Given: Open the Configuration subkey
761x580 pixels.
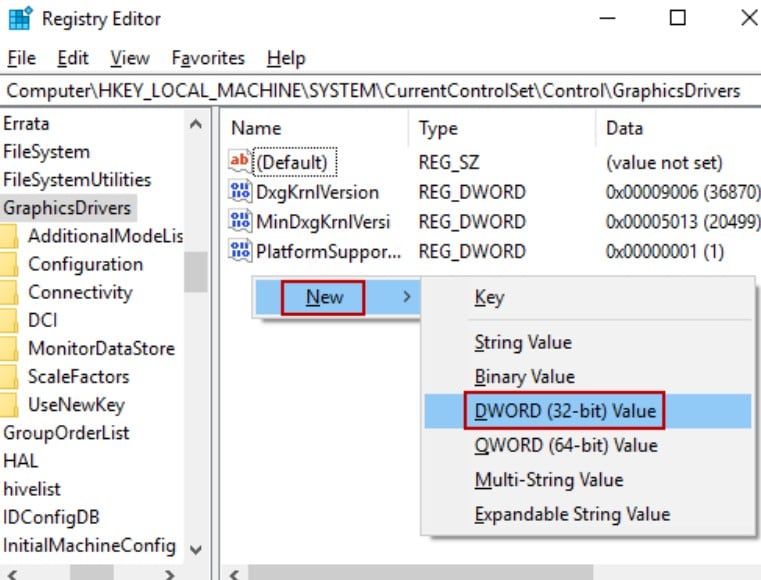Looking at the screenshot, I should tap(85, 265).
